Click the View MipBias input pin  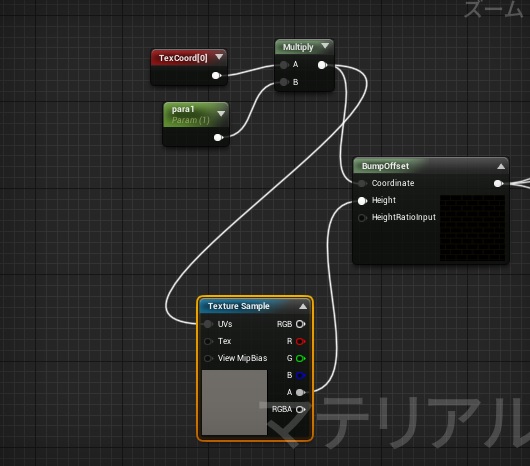click(x=208, y=358)
